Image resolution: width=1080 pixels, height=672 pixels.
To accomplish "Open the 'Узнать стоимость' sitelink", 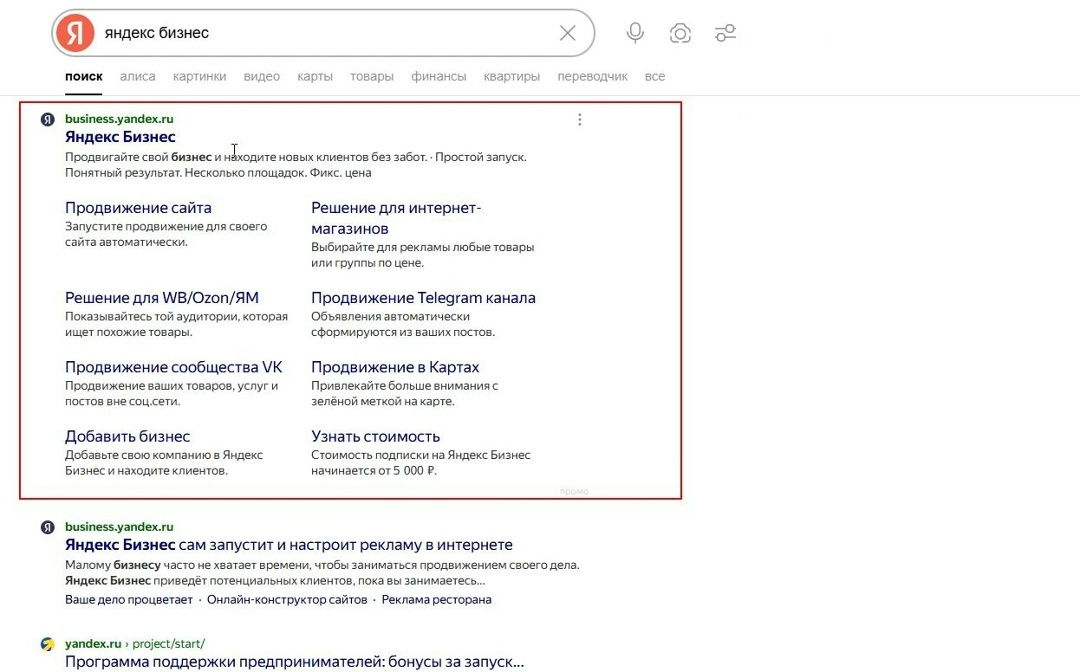I will coord(375,436).
